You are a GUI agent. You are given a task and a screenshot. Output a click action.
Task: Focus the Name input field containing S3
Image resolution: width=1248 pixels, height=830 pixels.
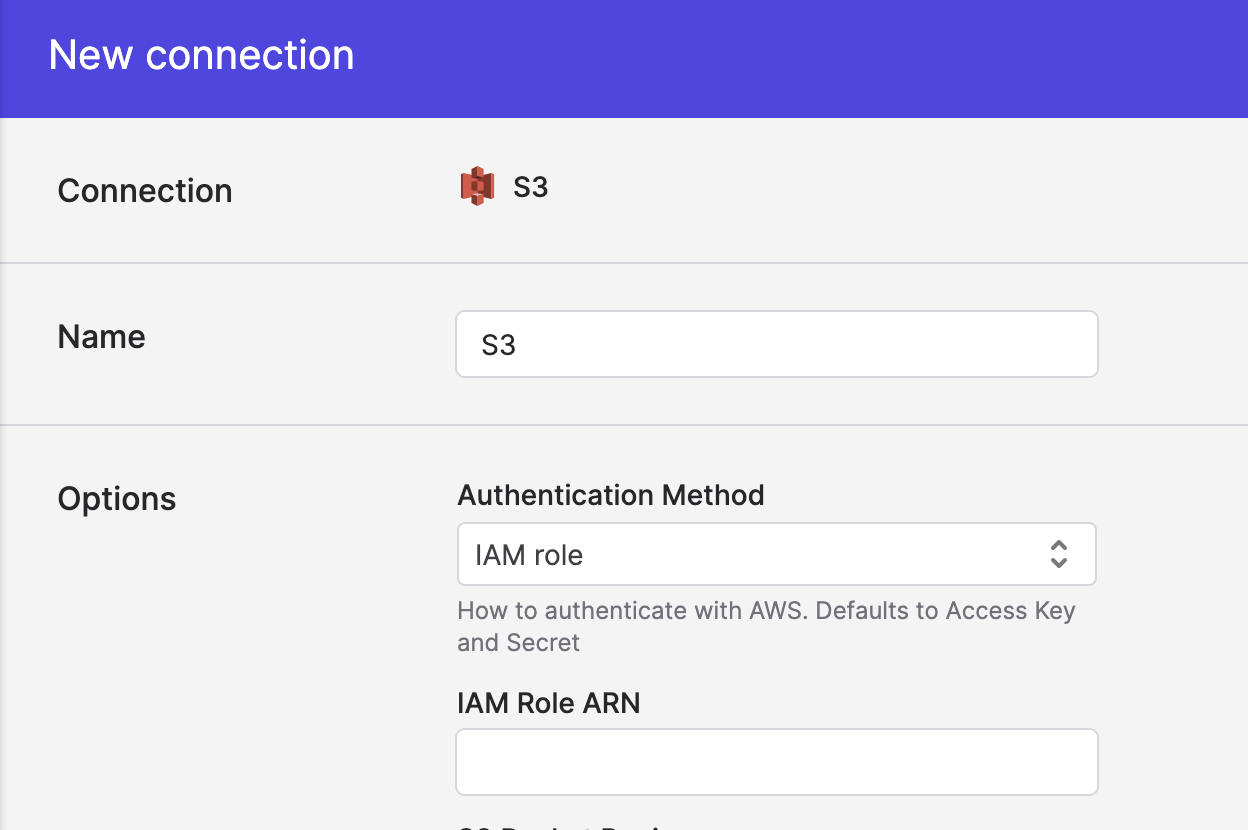[777, 344]
